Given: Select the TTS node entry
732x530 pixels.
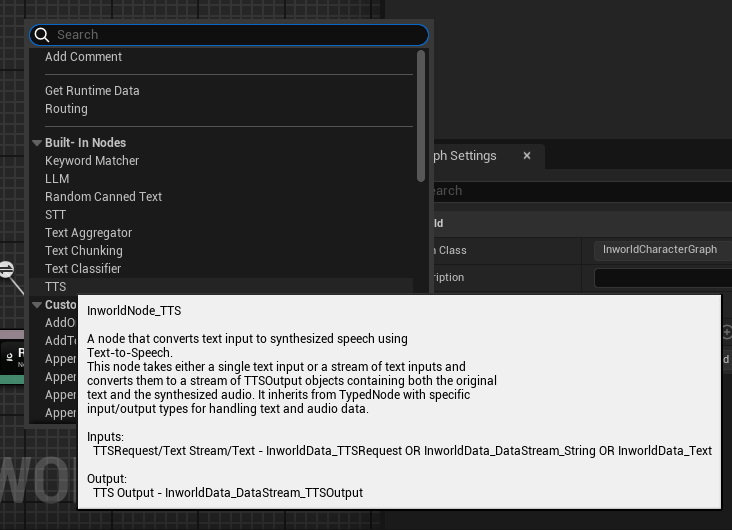Looking at the screenshot, I should coord(221,287).
